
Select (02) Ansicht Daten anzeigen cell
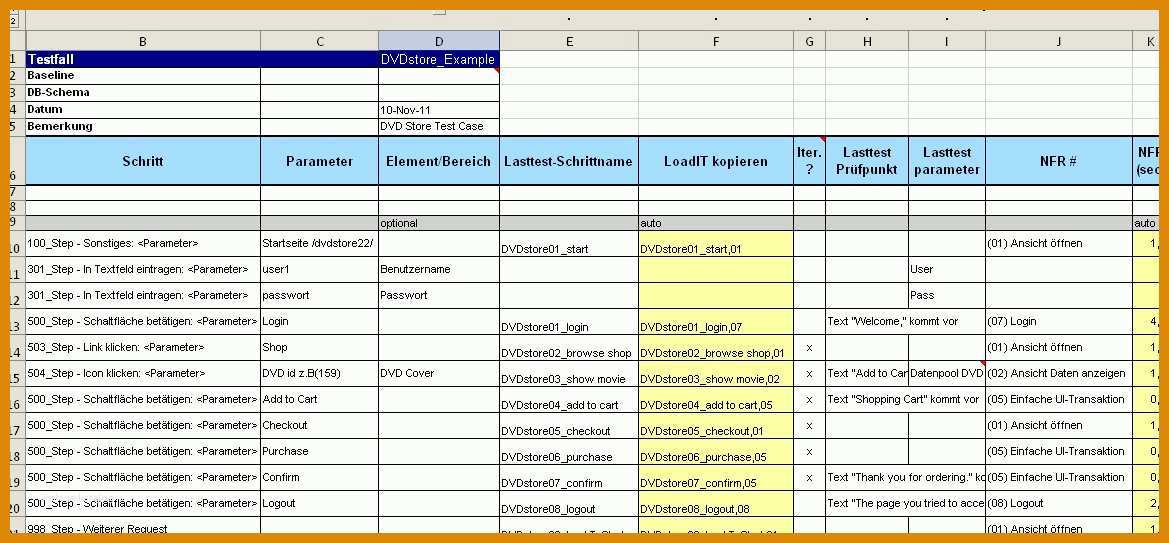[x=1059, y=374]
